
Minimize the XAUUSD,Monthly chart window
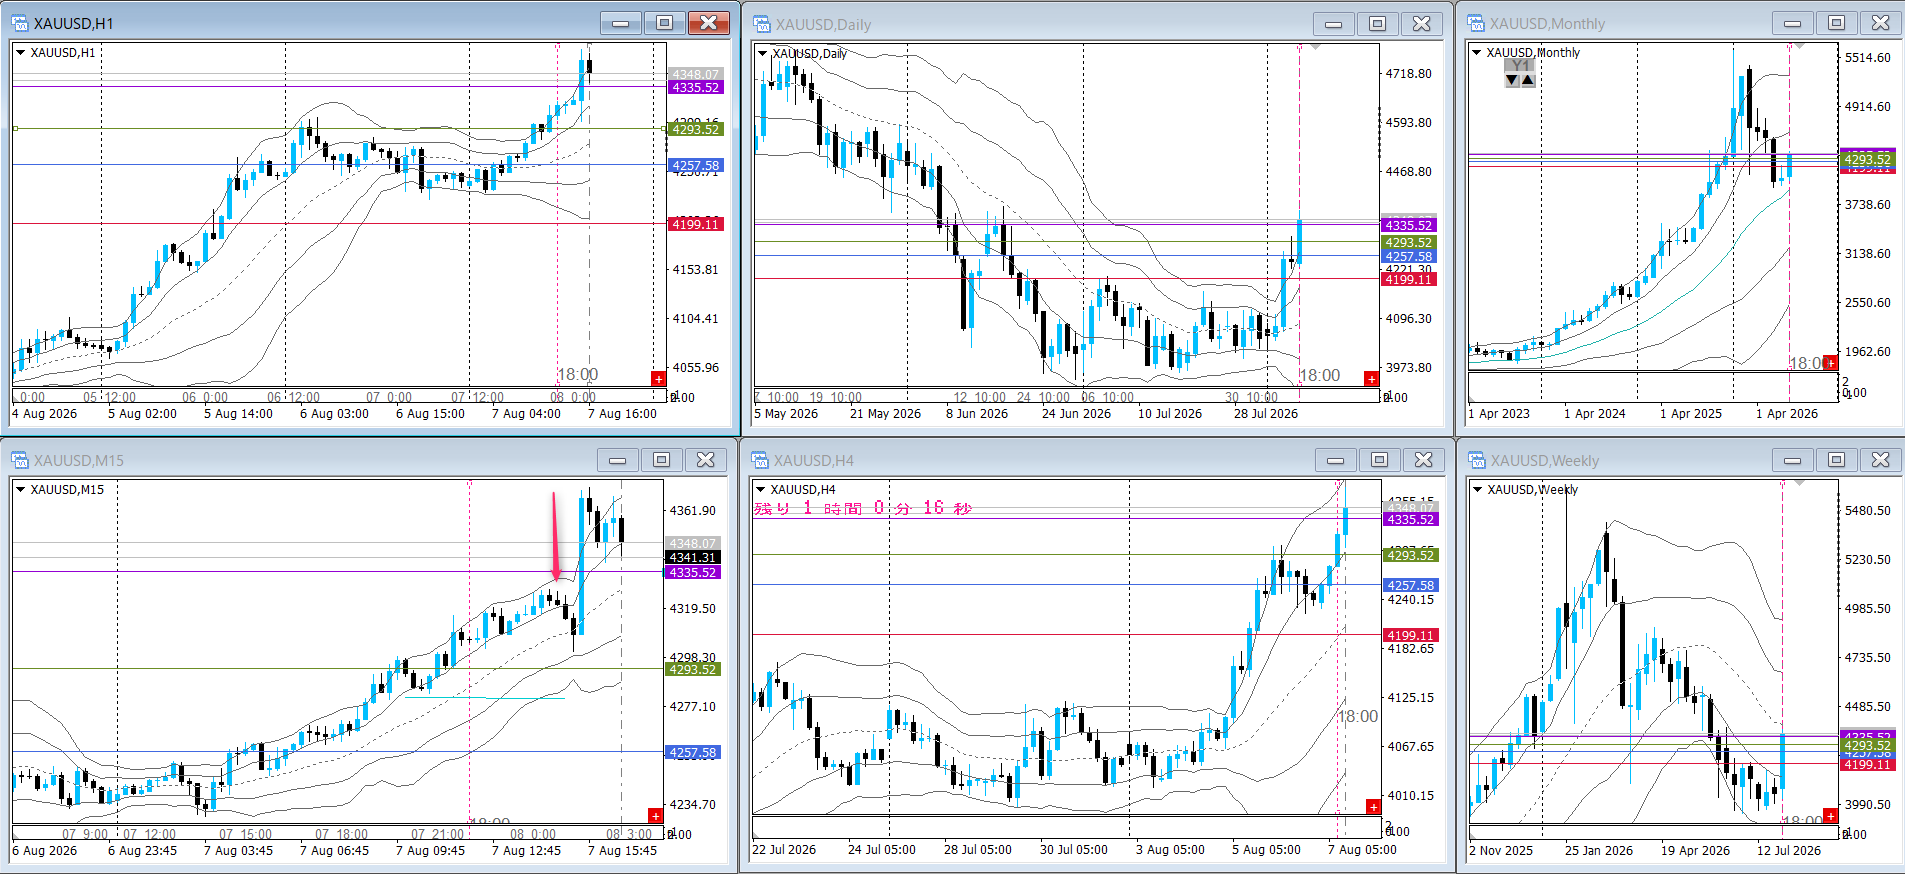tap(1792, 23)
